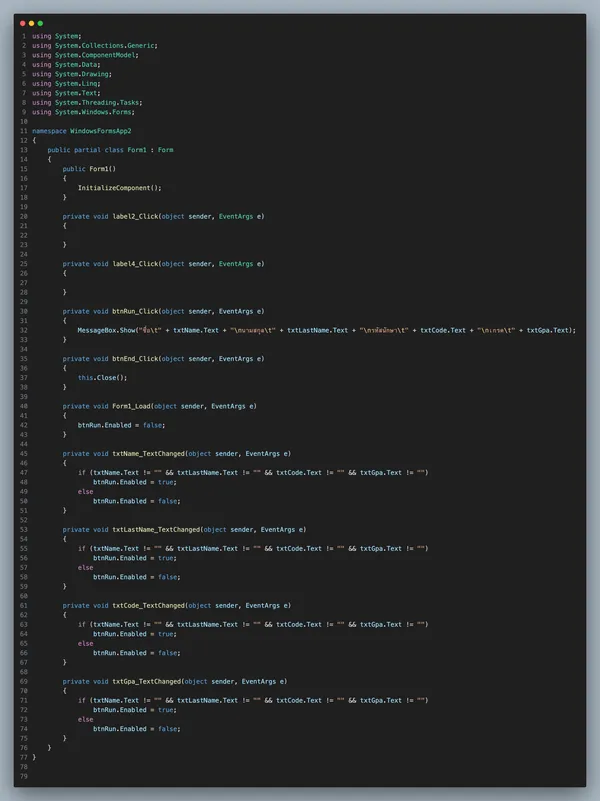The height and width of the screenshot is (801, 600).
Task: Click 'public partial class Form1 : Form' line
Action: tap(110, 150)
